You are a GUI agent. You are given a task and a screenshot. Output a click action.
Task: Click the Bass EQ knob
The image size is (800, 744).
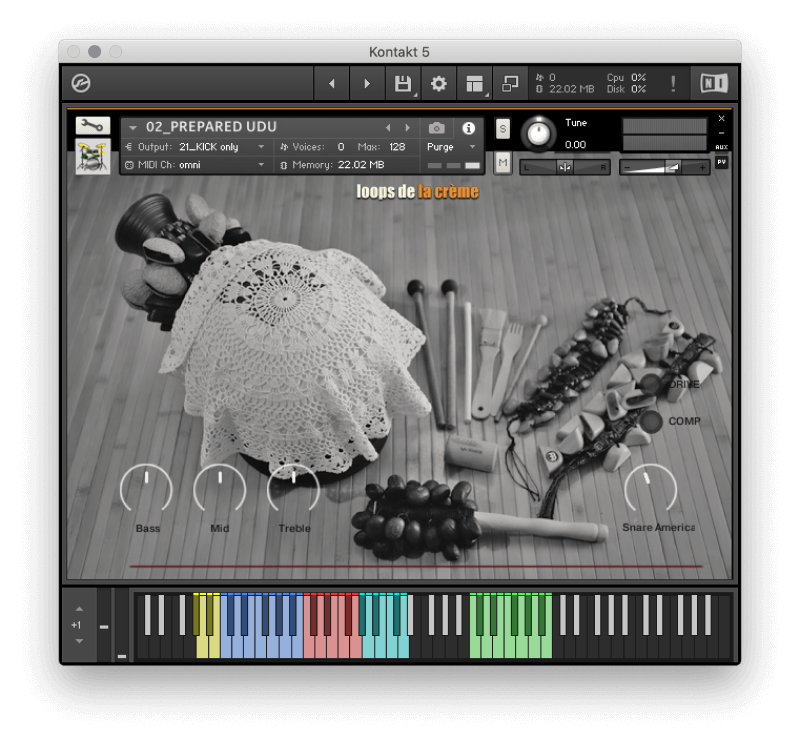point(146,489)
